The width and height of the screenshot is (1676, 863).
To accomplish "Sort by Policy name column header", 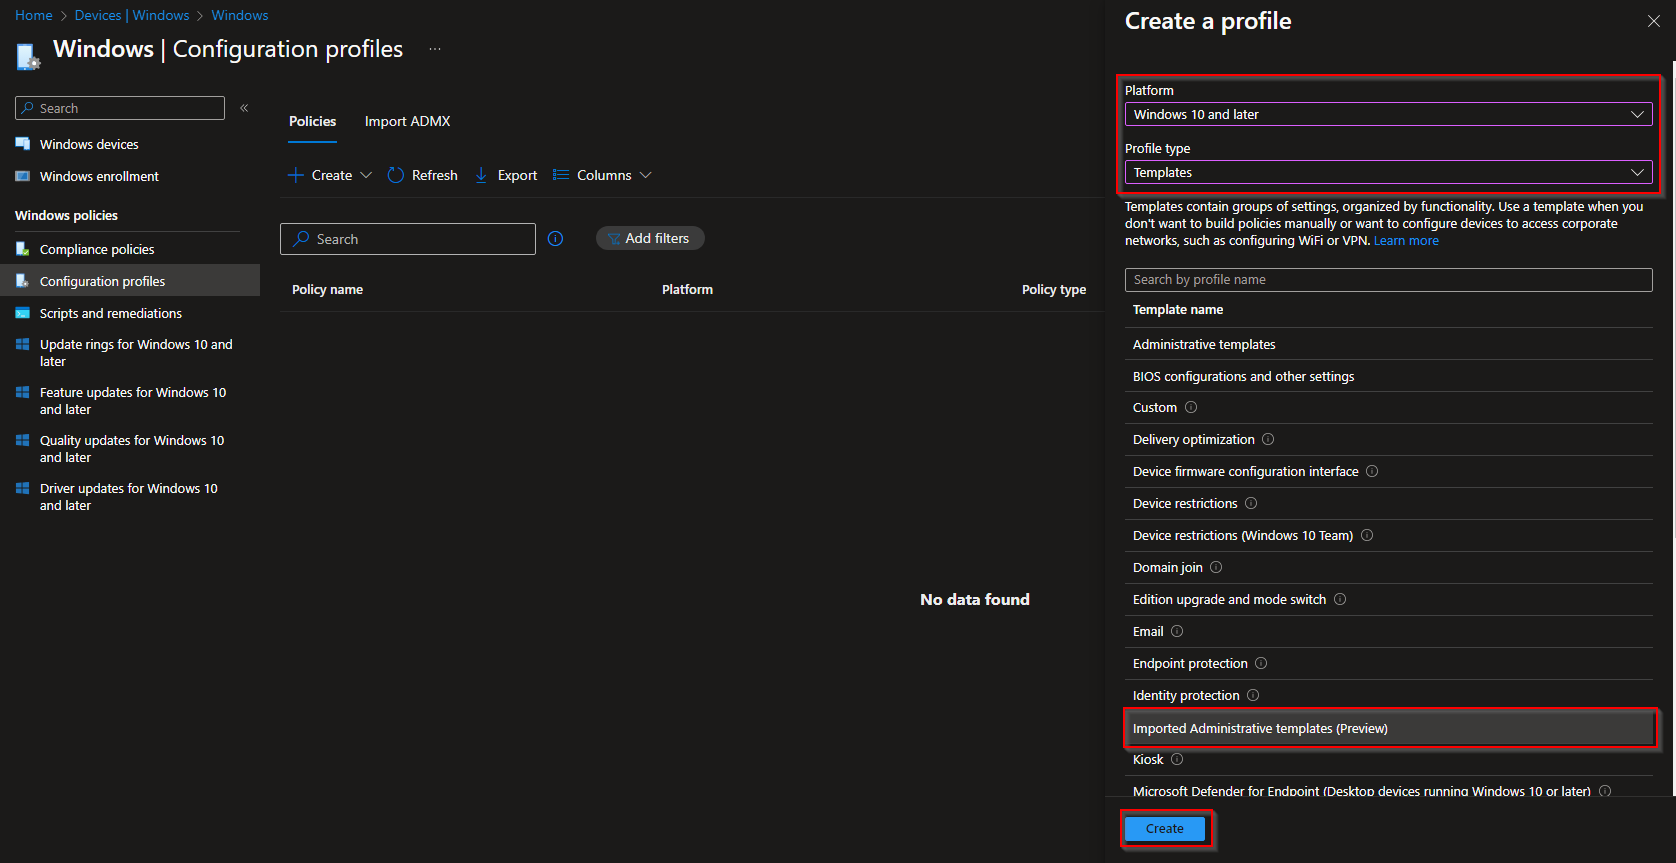I will click(327, 289).
